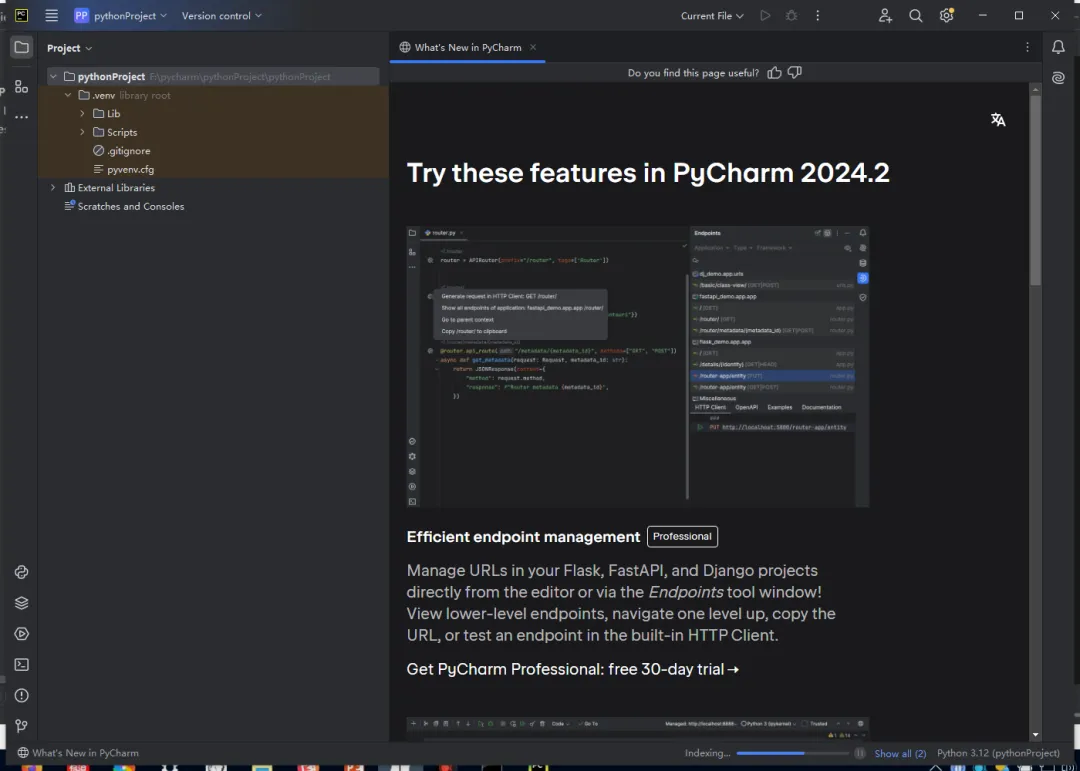Click the endpoint management feature screenshot

pos(638,367)
